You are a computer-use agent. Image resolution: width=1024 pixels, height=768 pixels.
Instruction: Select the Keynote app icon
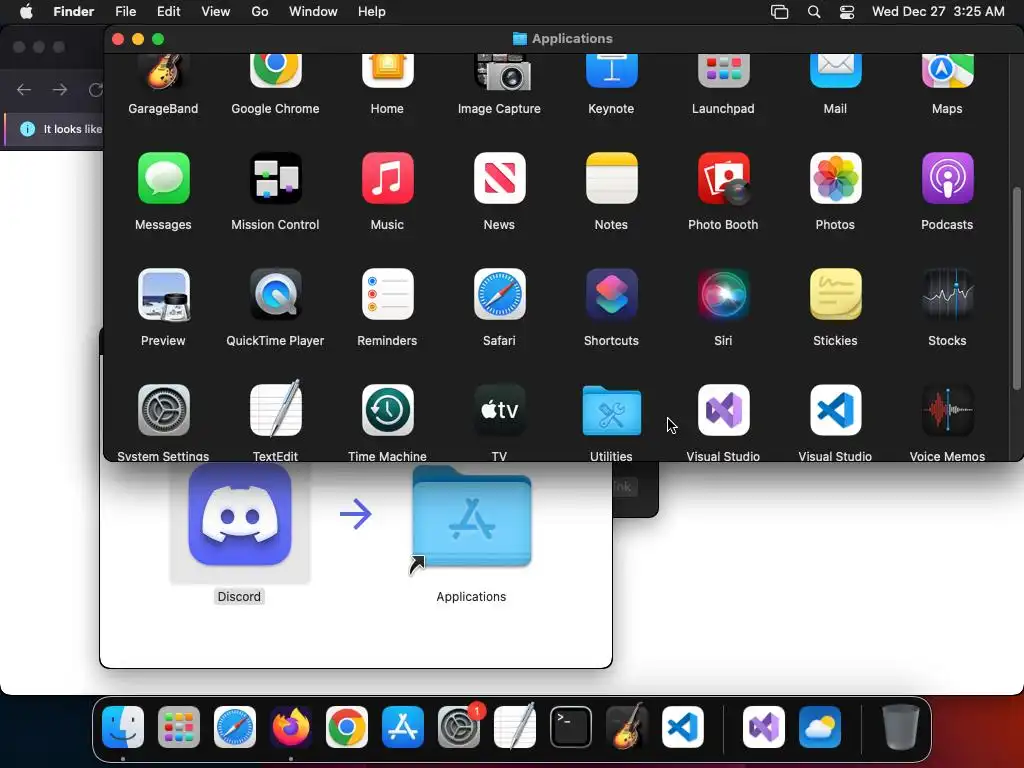click(611, 72)
